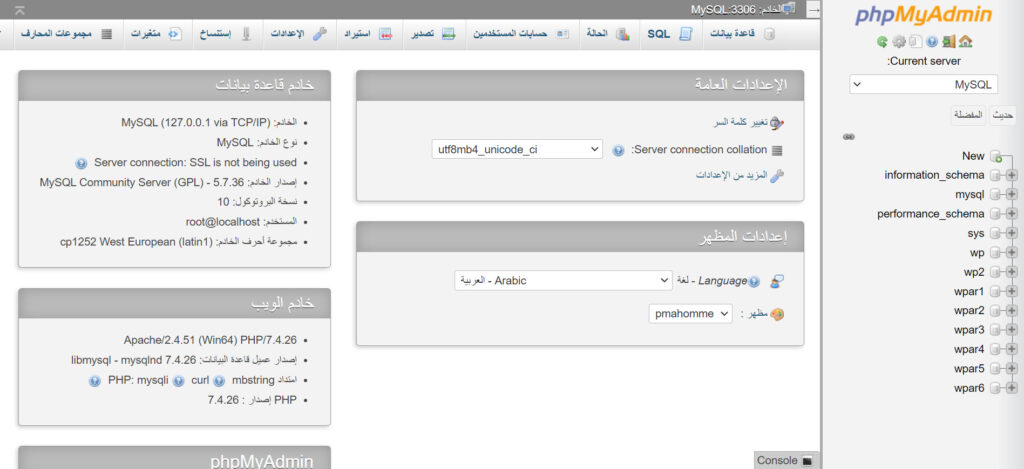Select the New database entry

coord(973,156)
